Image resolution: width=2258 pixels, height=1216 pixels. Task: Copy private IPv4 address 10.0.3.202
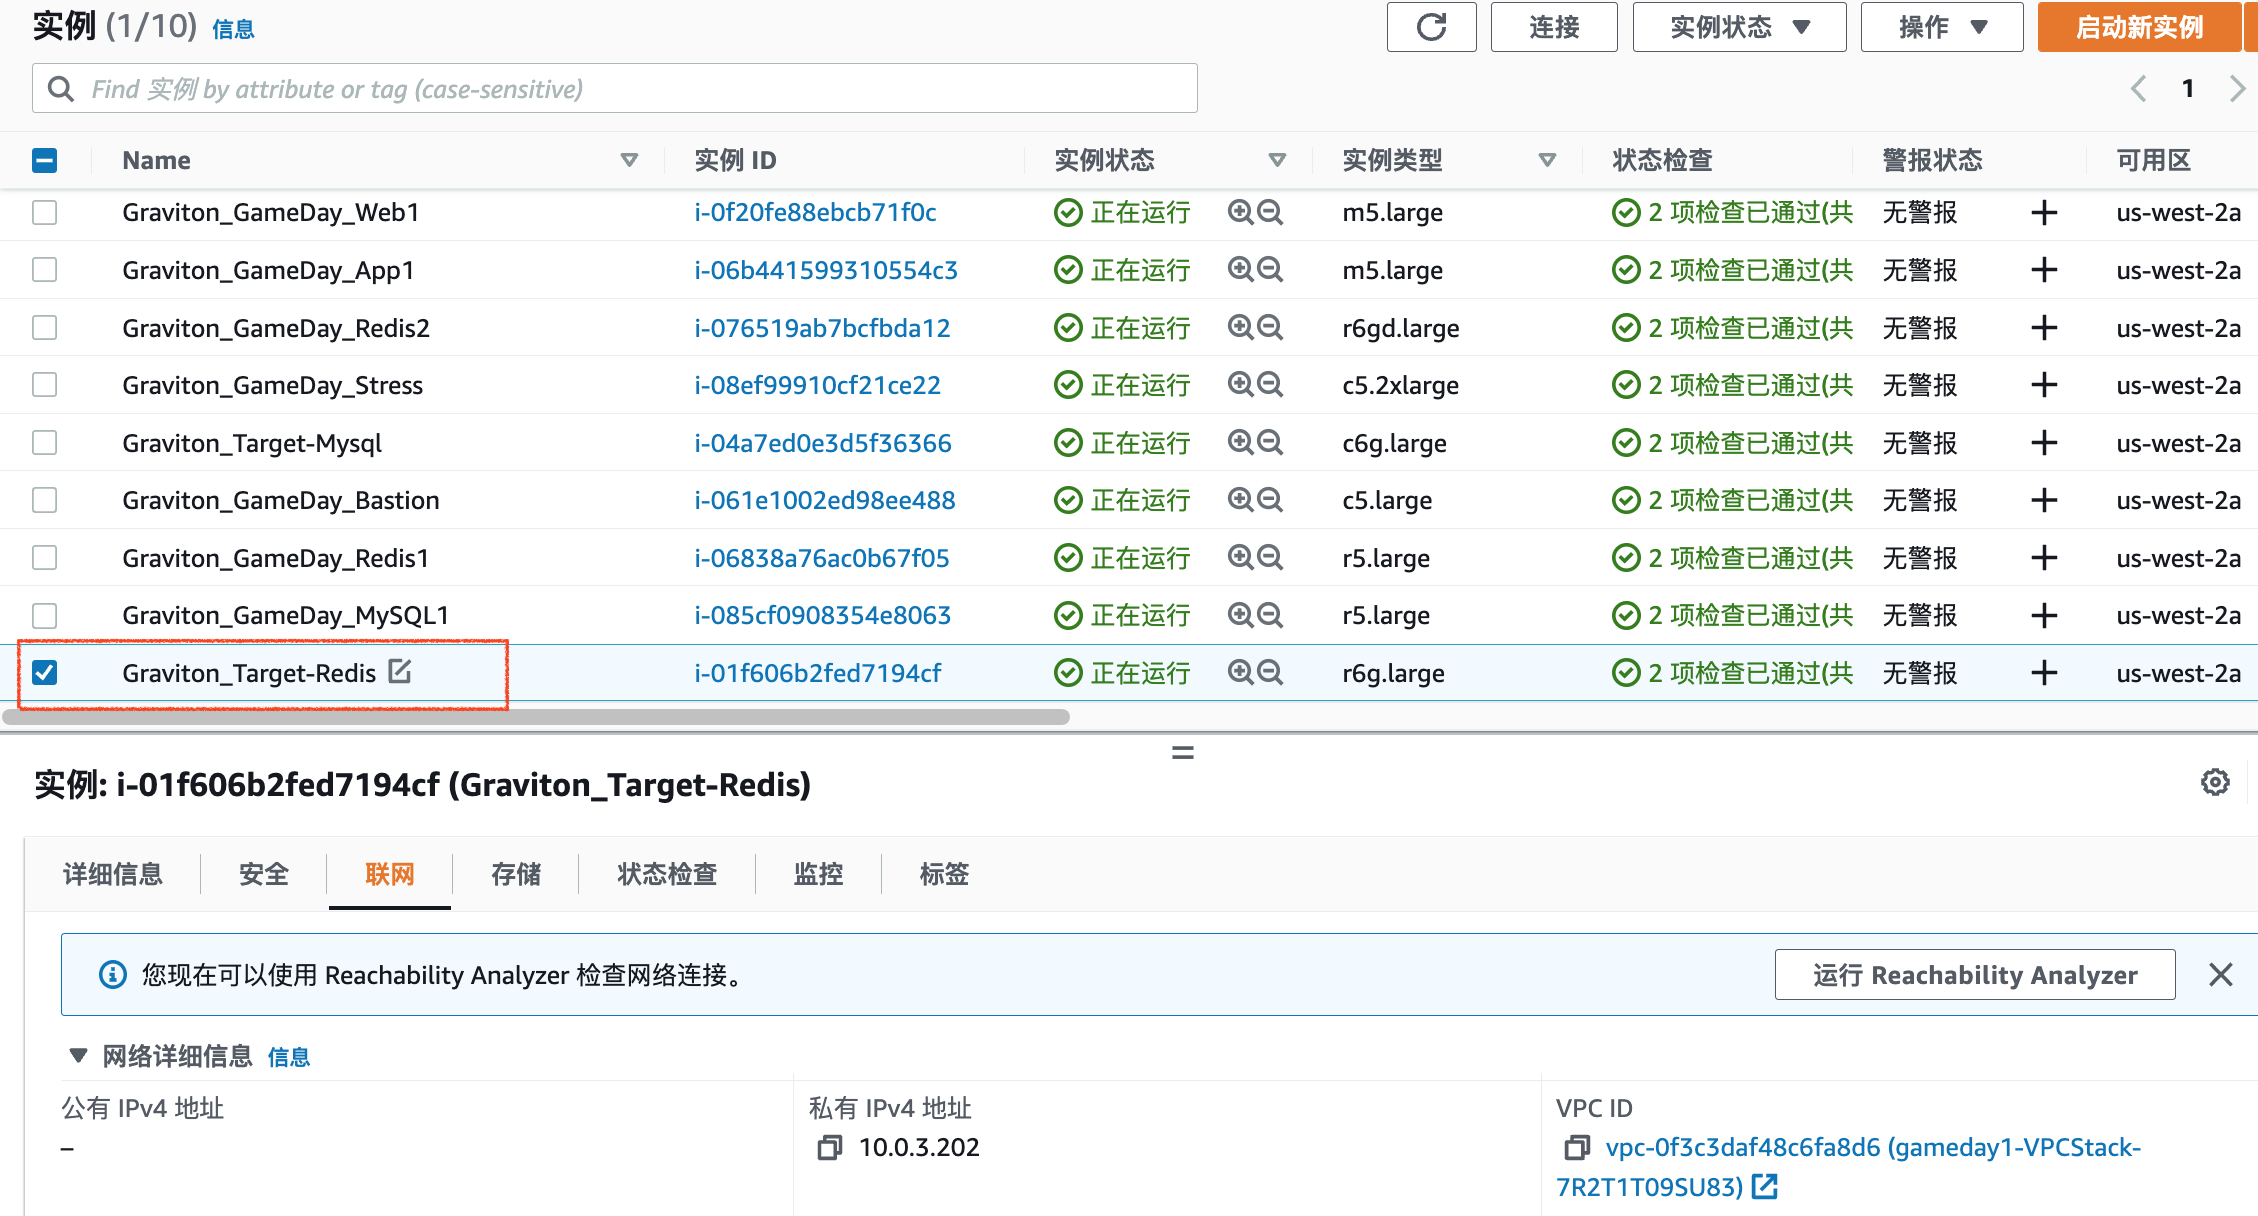[829, 1147]
